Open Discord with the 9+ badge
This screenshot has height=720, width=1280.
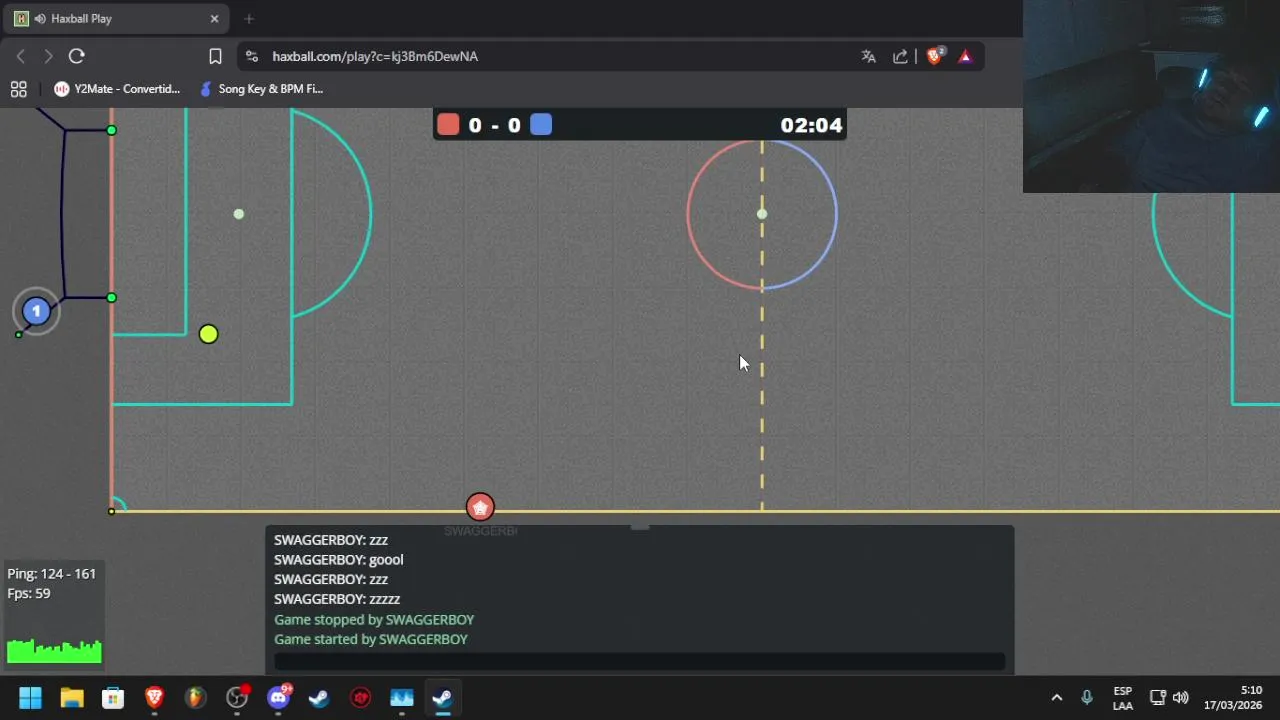point(278,698)
